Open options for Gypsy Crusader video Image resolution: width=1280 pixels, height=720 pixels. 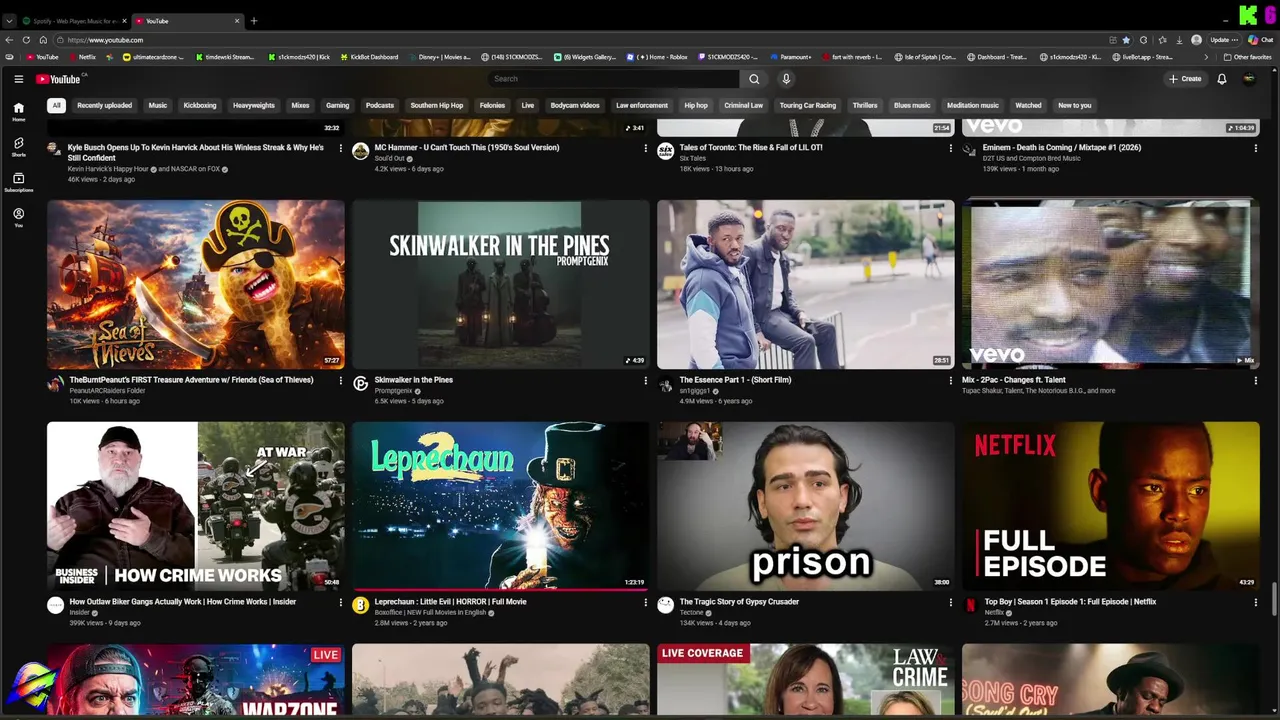click(950, 602)
